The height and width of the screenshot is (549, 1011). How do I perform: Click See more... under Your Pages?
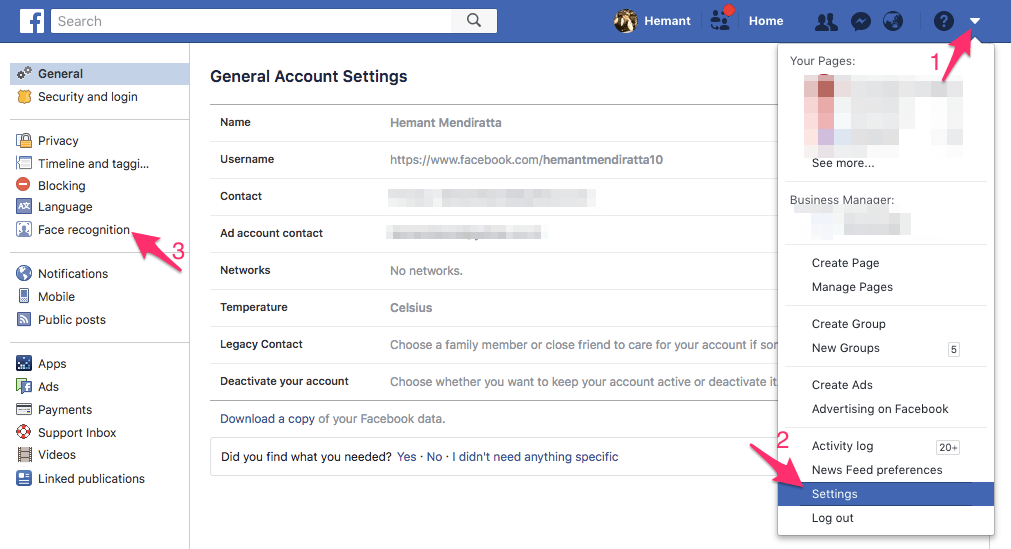coord(843,163)
